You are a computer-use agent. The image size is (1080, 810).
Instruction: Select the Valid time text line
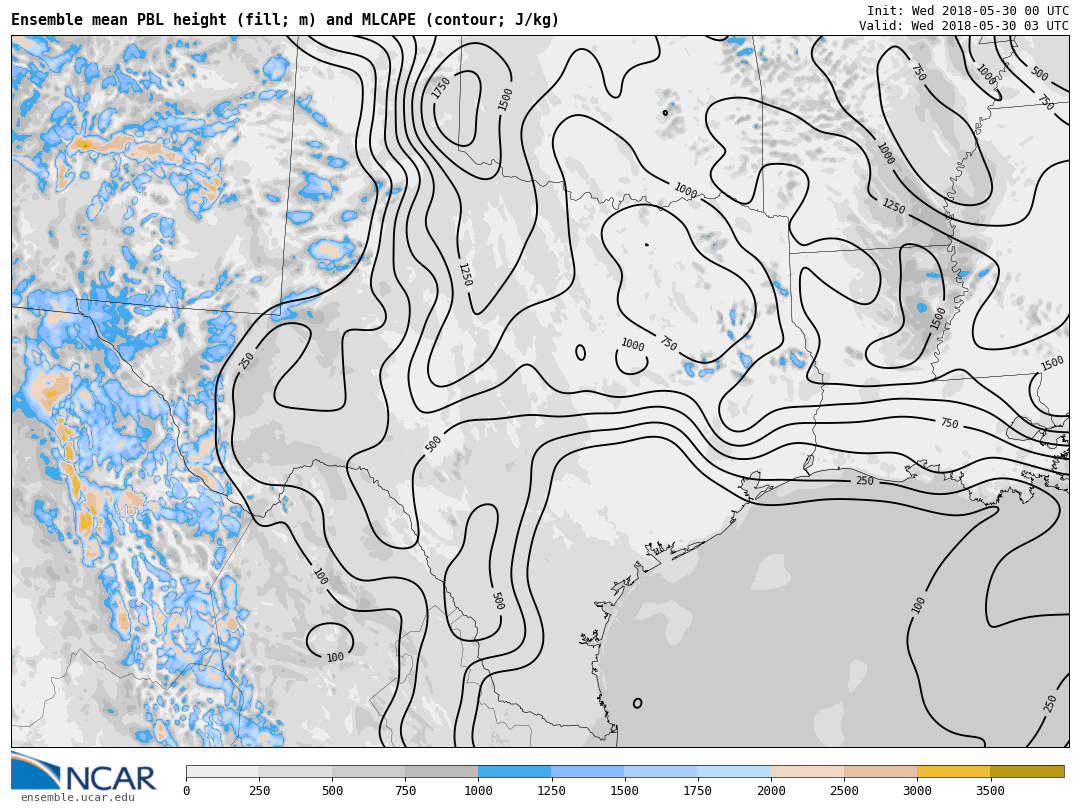(963, 26)
